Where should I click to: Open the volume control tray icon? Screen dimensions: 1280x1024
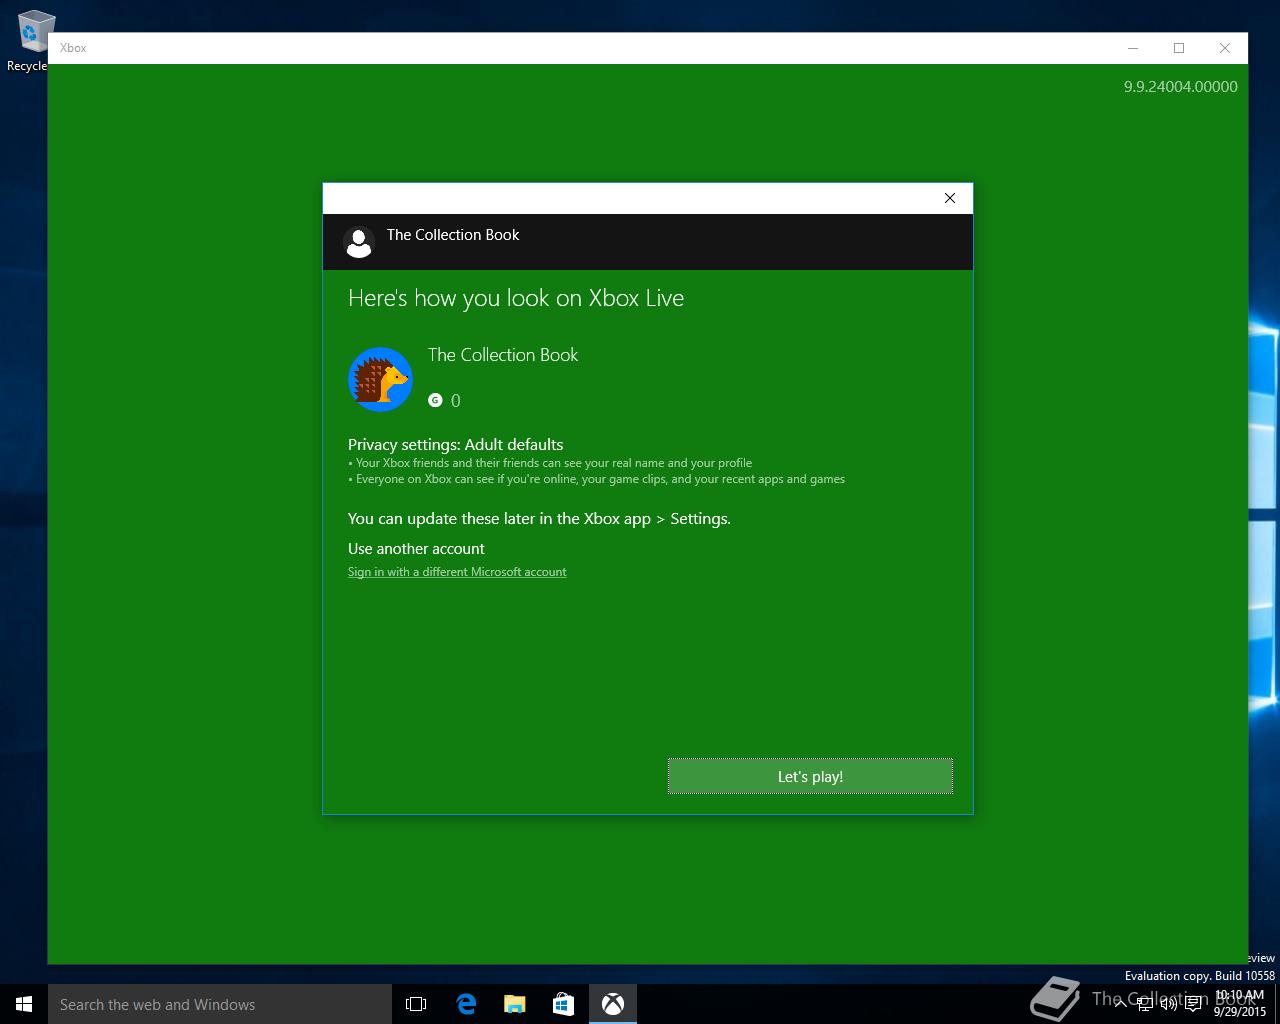coord(1168,1004)
